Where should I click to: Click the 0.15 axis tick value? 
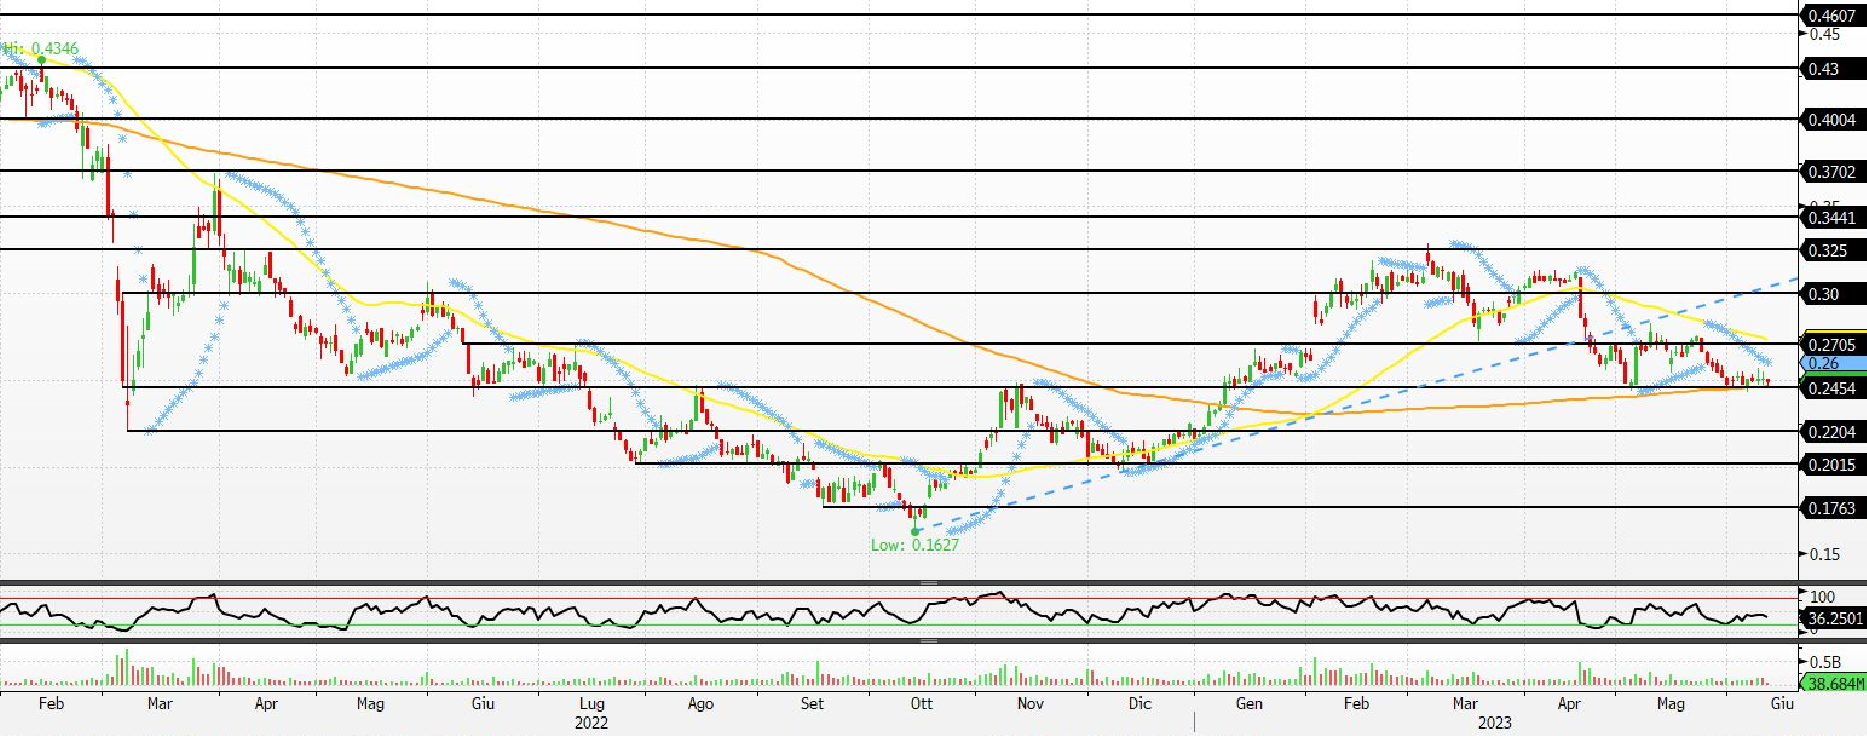pos(1825,554)
